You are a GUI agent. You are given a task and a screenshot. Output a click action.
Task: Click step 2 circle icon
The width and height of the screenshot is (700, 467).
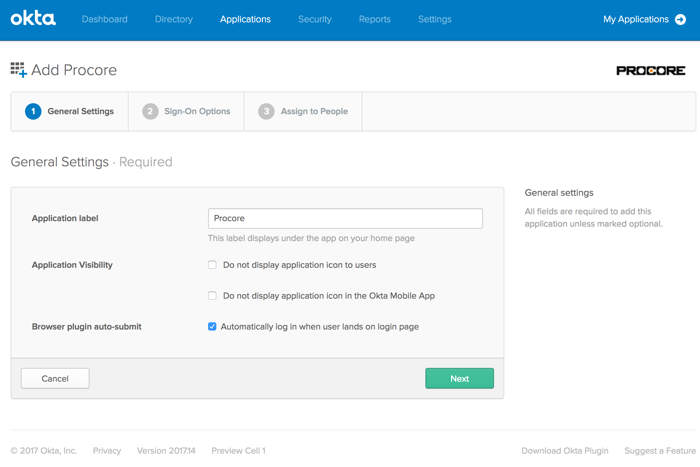(150, 111)
